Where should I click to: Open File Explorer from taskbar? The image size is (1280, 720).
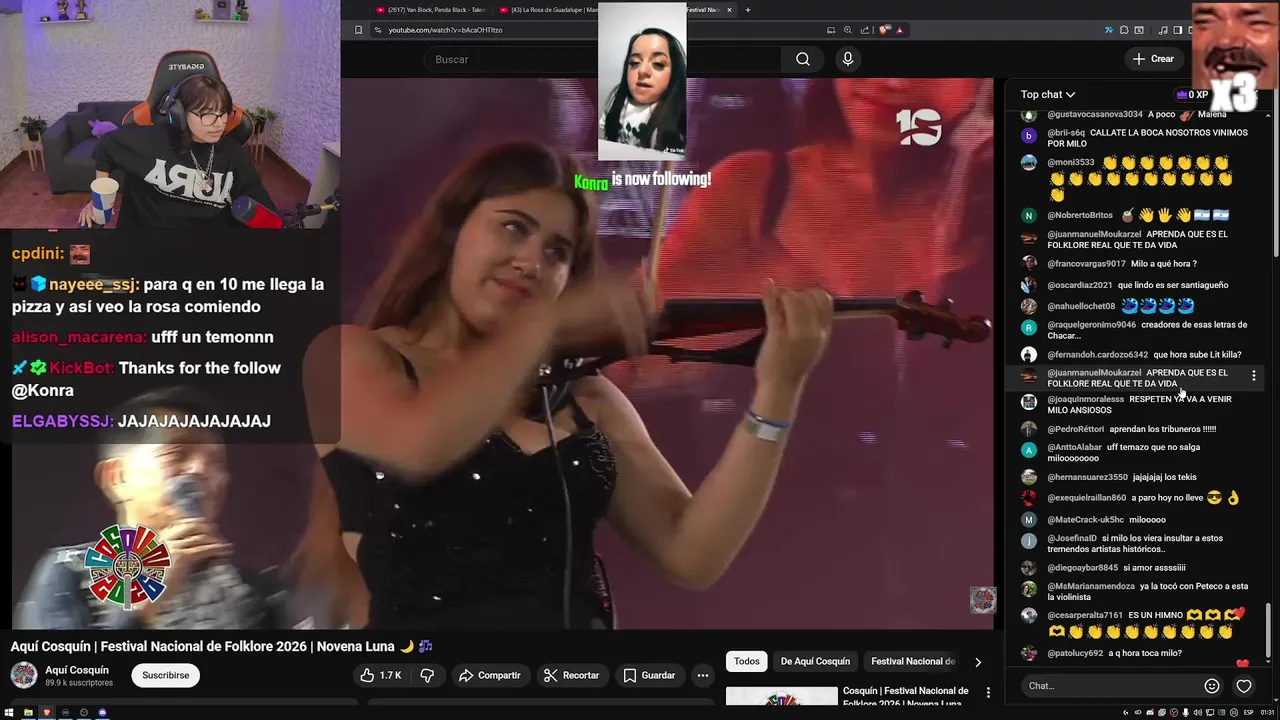click(x=28, y=712)
